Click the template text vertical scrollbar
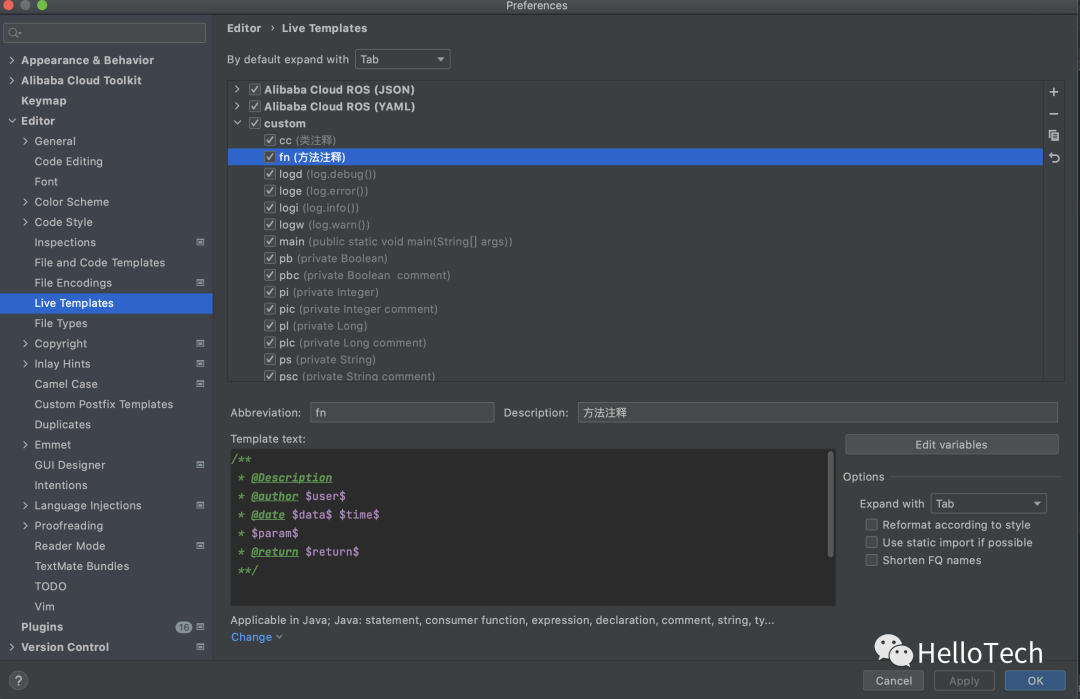This screenshot has width=1080, height=699. [830, 504]
